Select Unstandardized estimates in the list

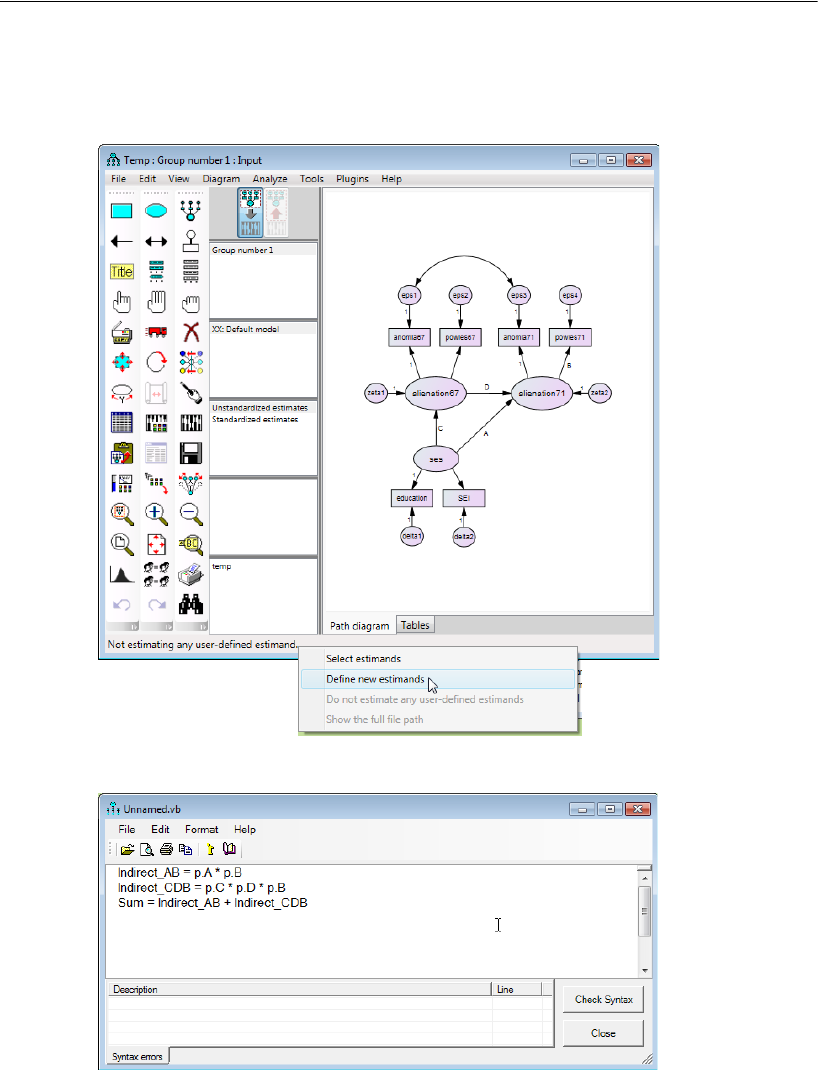(263, 408)
